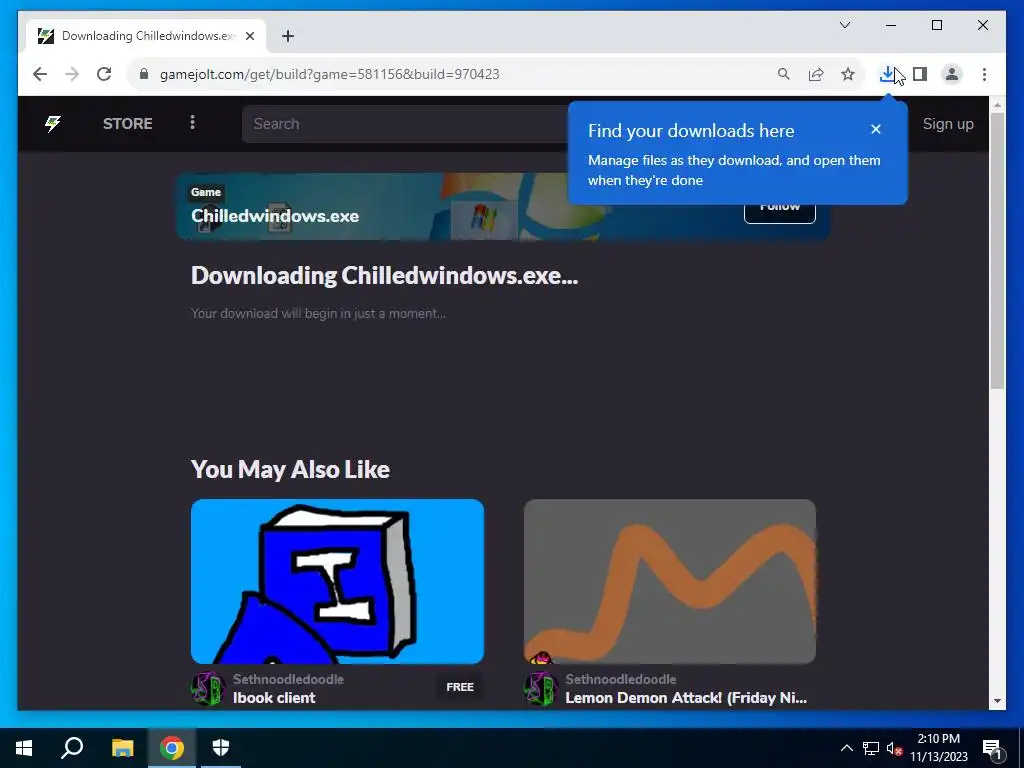Toggle the Chrome side panel icon
The width and height of the screenshot is (1024, 768).
(x=920, y=74)
